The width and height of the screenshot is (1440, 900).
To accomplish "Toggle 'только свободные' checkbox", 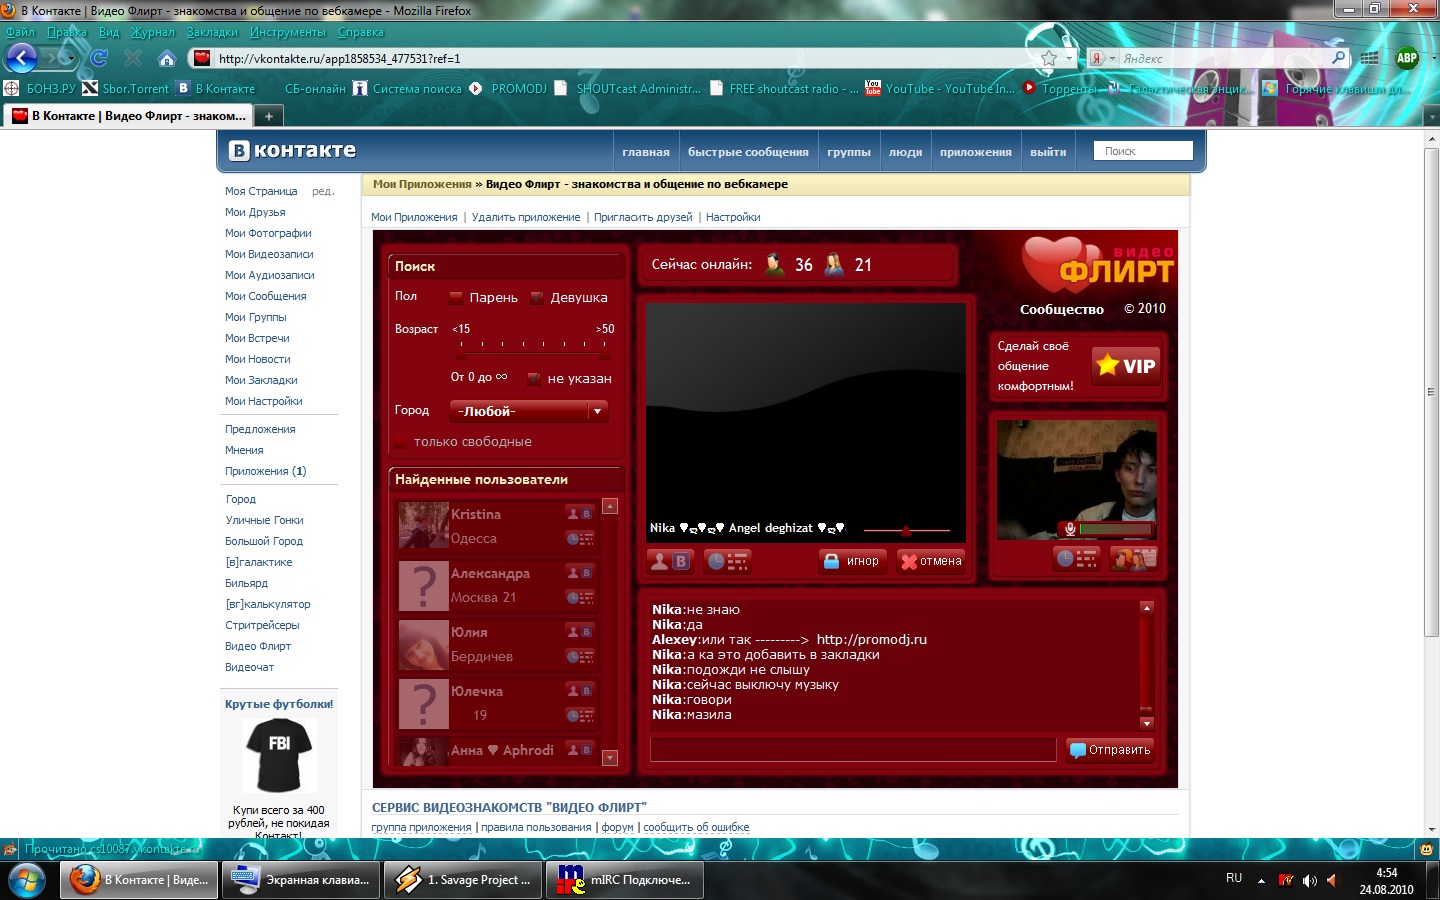I will click(401, 441).
